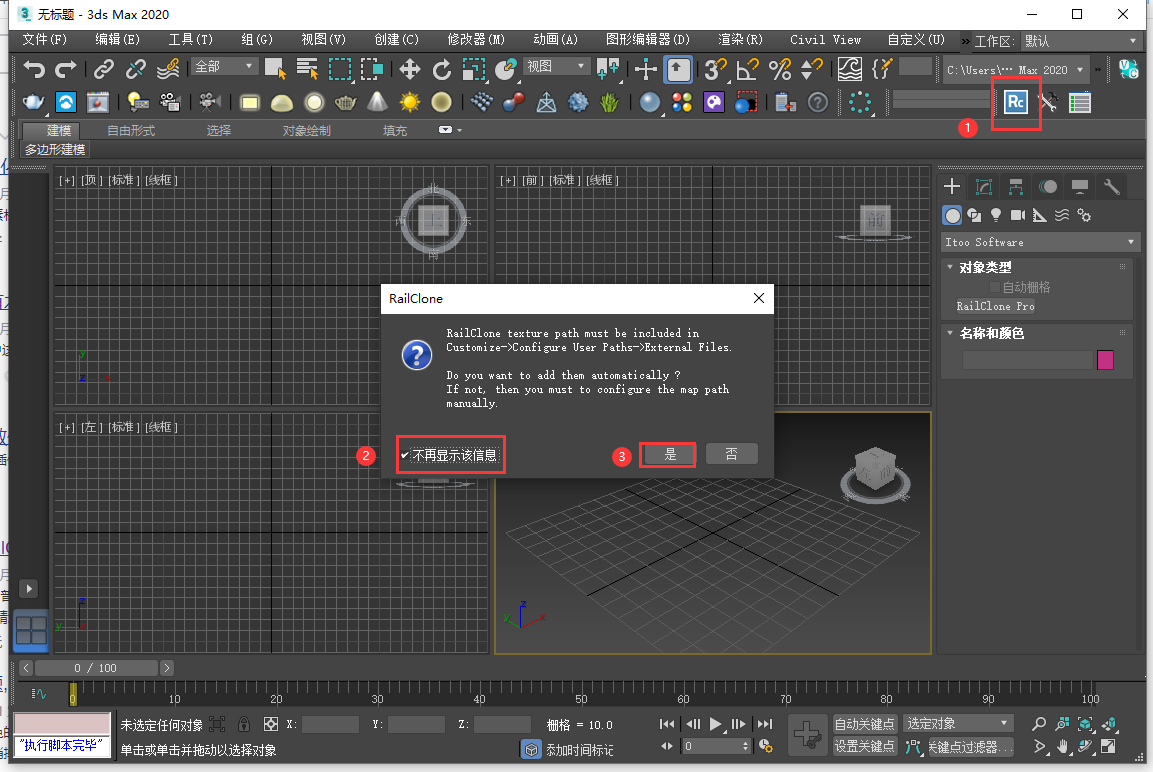Activate the Select and Rotate tool
1153x772 pixels.
(441, 70)
